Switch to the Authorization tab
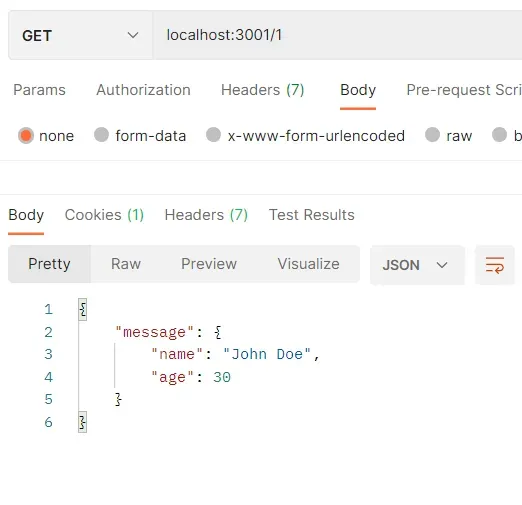Viewport: 522px width, 505px height. [x=143, y=90]
